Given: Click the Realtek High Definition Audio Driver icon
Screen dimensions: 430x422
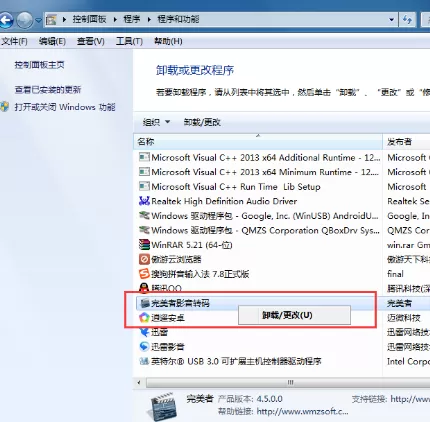Looking at the screenshot, I should click(144, 201).
